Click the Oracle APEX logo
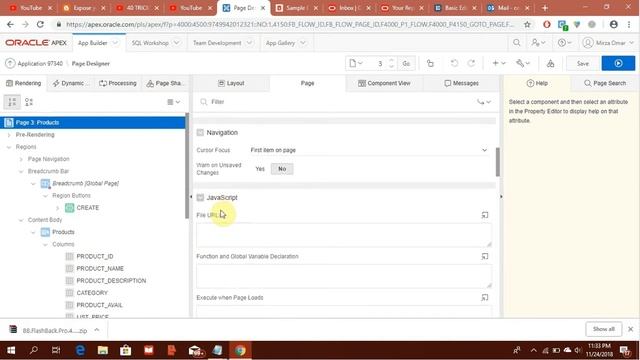The height and width of the screenshot is (360, 640). point(36,43)
